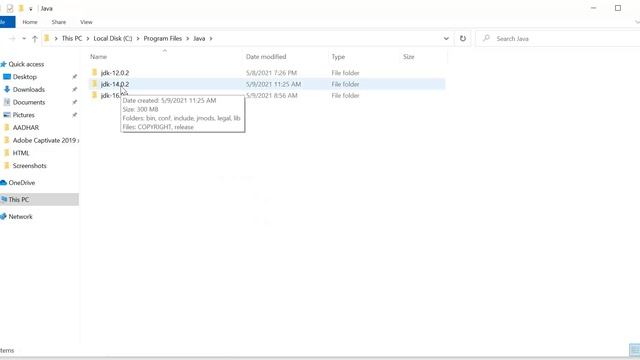Click jdk-14.0.2 date 5/9/2021 11:25 AM
Viewport: 640px width, 360px height.
(x=273, y=84)
